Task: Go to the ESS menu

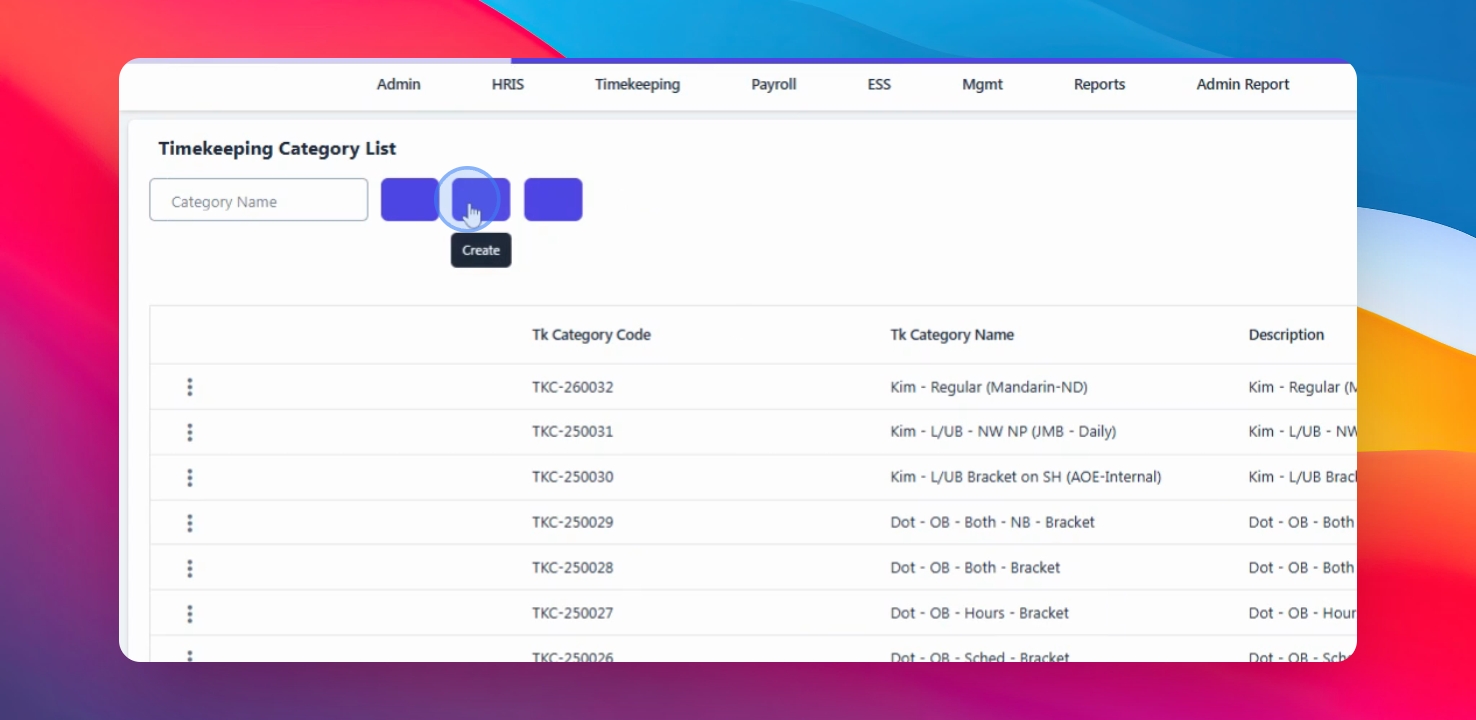Action: click(x=879, y=85)
